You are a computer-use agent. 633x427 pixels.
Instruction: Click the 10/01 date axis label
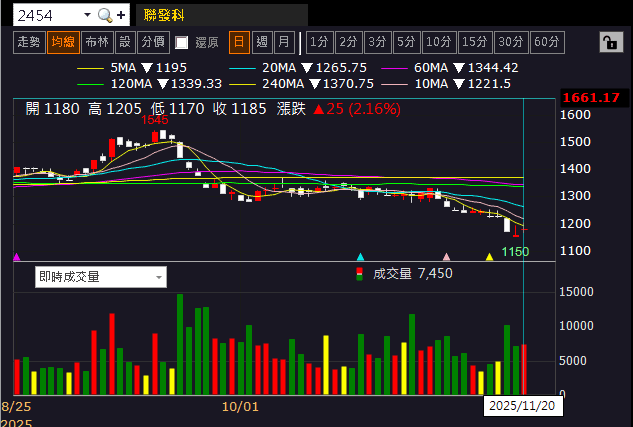[x=240, y=406]
